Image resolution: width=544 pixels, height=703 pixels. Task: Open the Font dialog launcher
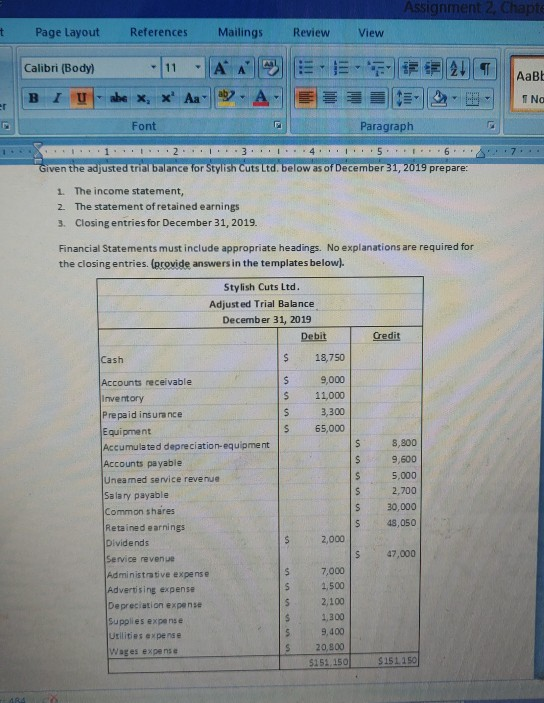tap(278, 125)
